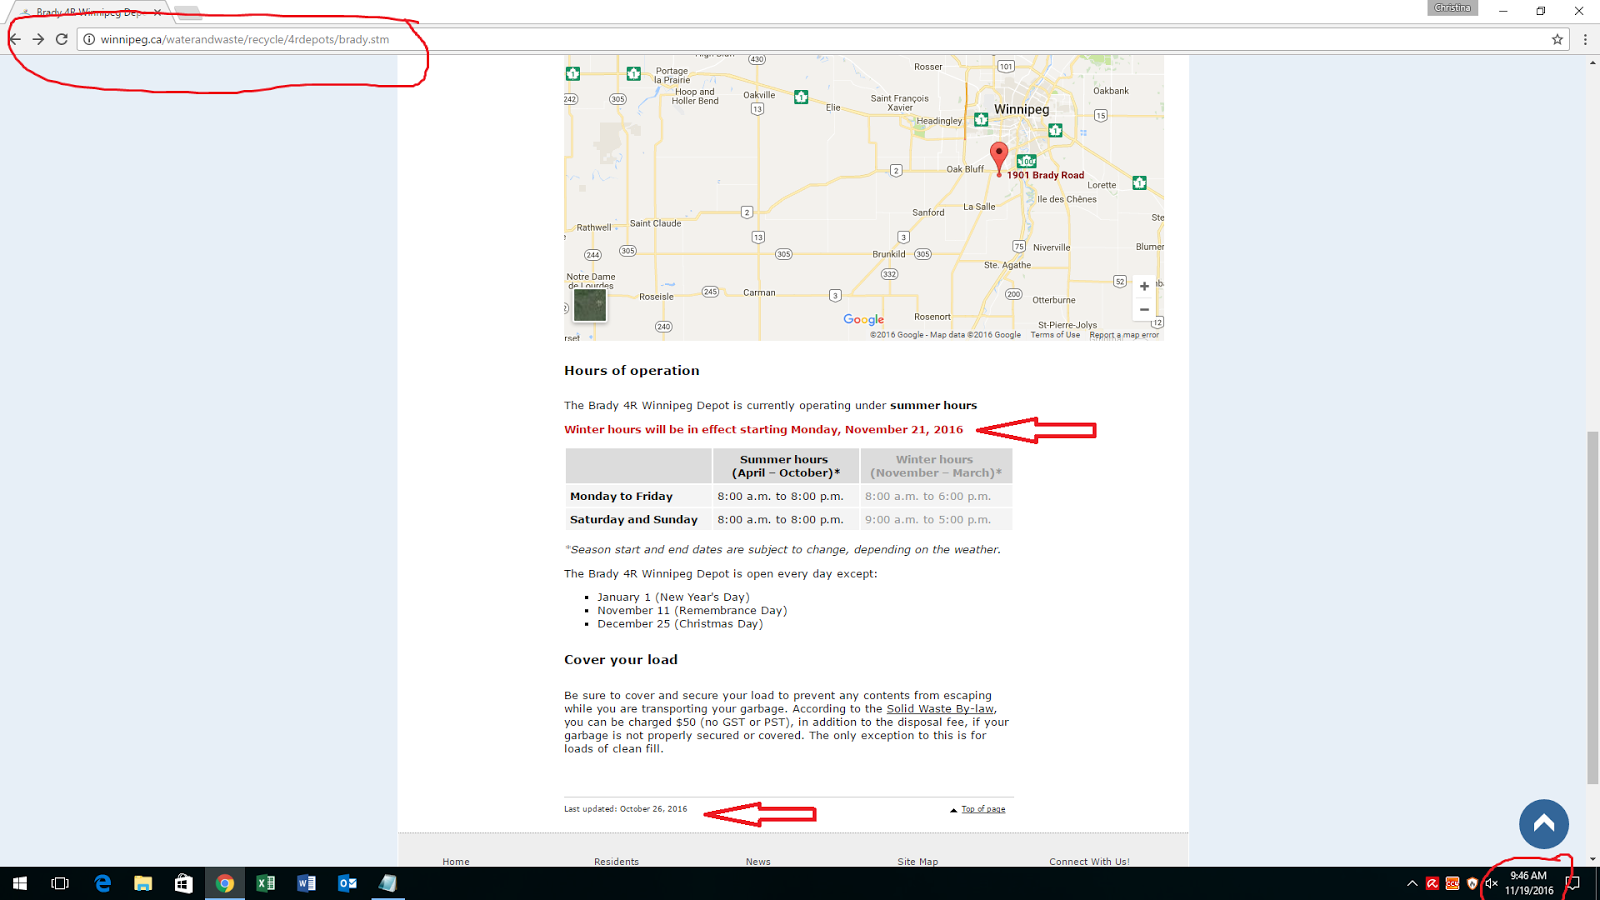Open the News footer link
The image size is (1600, 900).
pyautogui.click(x=758, y=861)
